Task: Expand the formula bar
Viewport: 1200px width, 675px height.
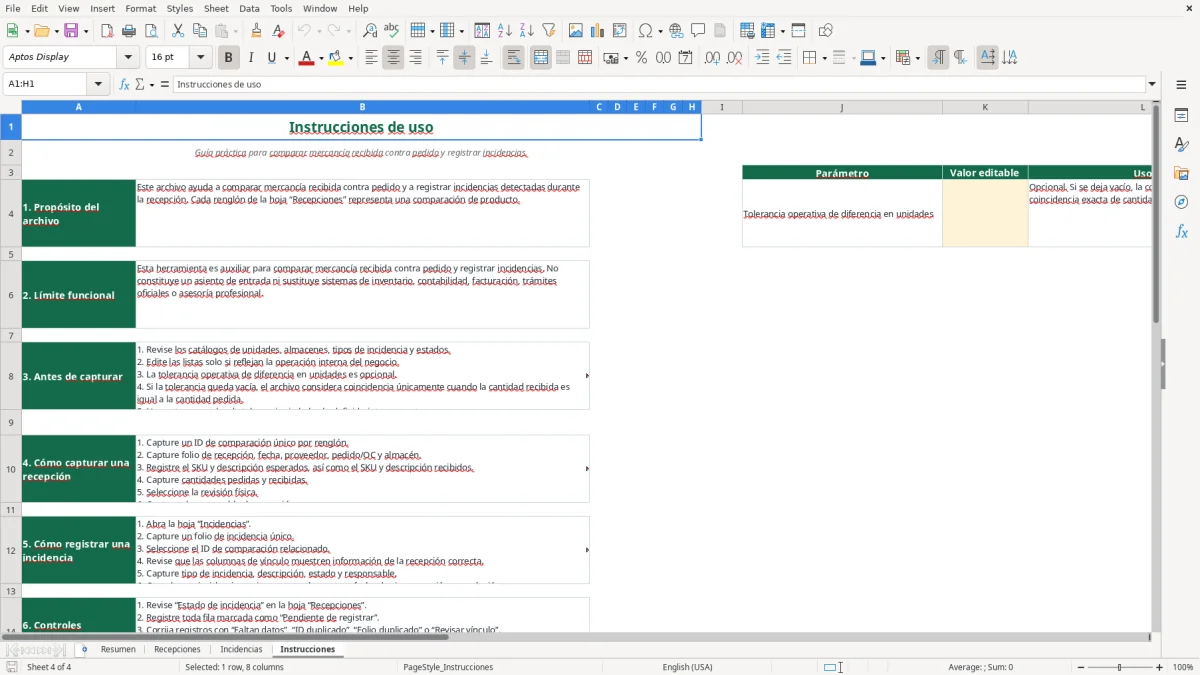Action: click(x=1152, y=84)
